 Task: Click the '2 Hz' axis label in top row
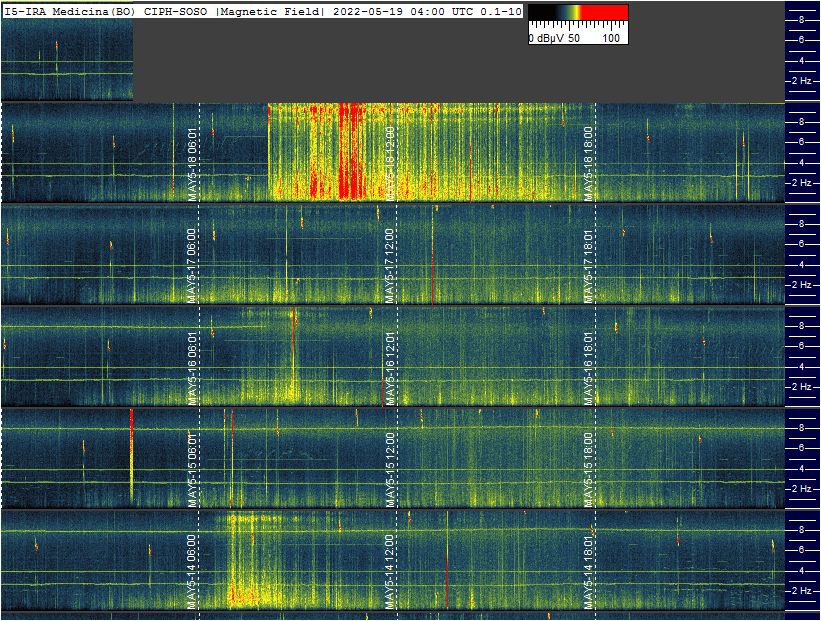point(802,81)
